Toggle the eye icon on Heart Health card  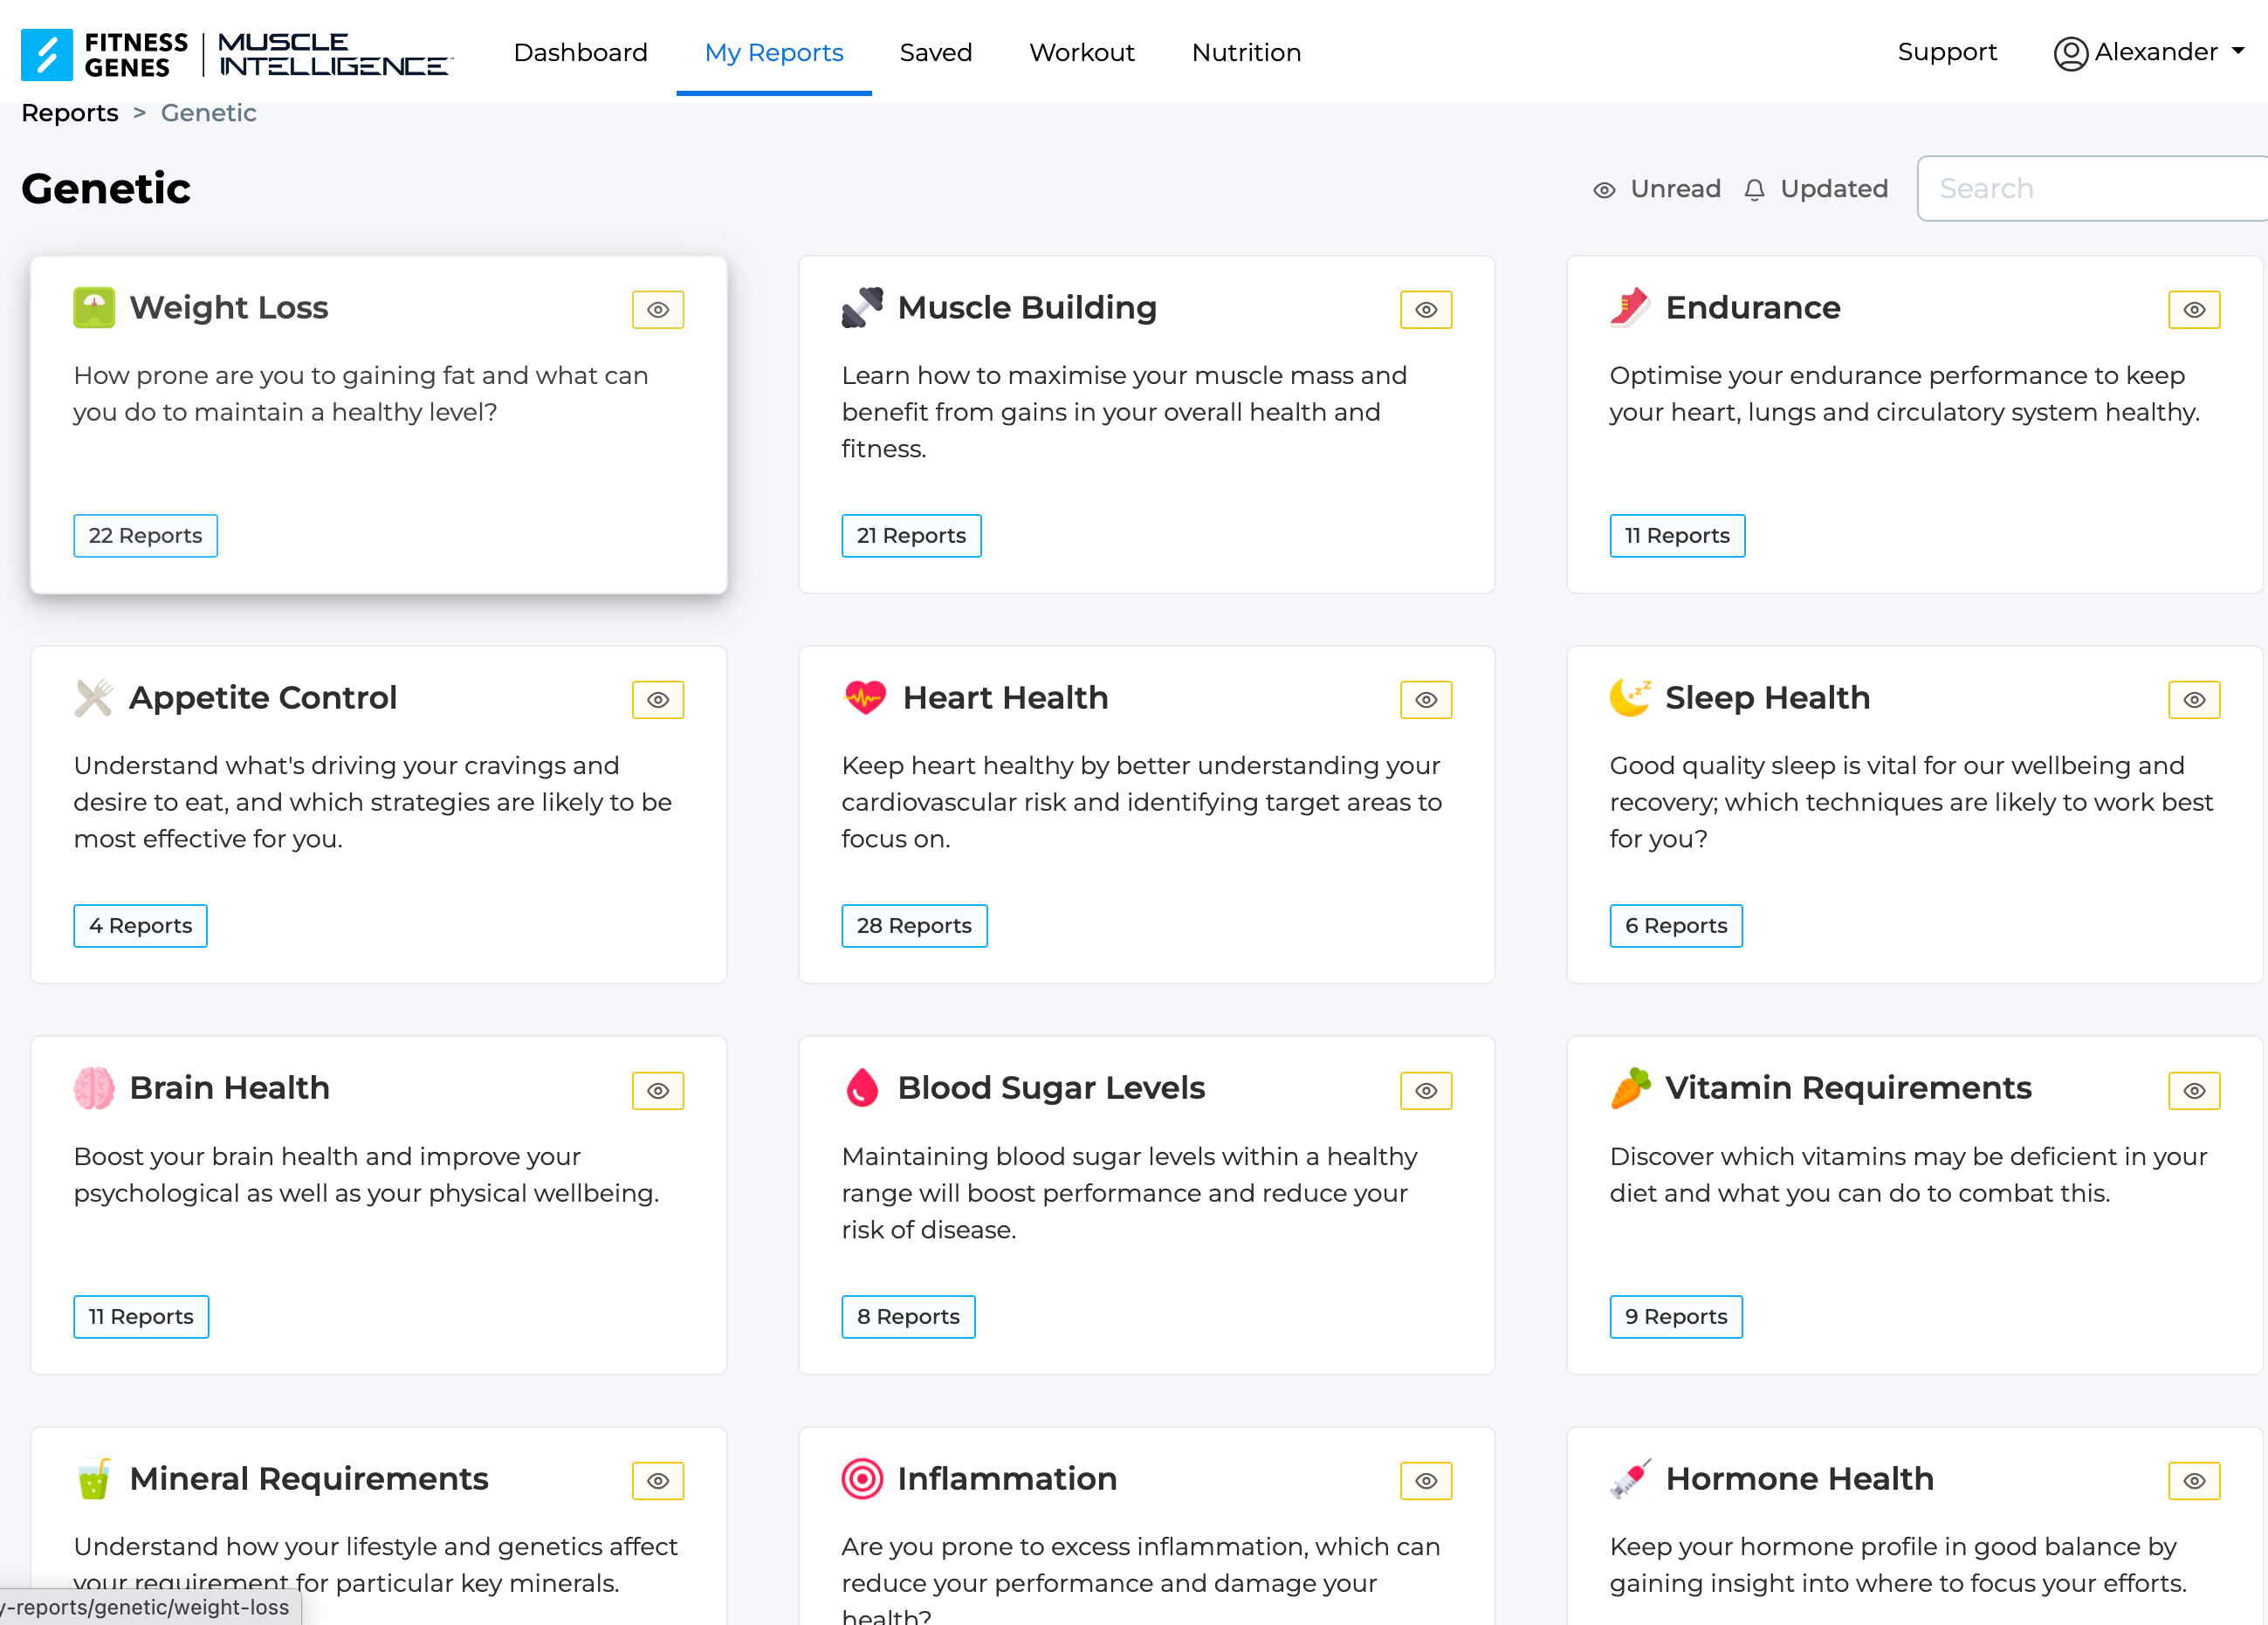[1426, 700]
